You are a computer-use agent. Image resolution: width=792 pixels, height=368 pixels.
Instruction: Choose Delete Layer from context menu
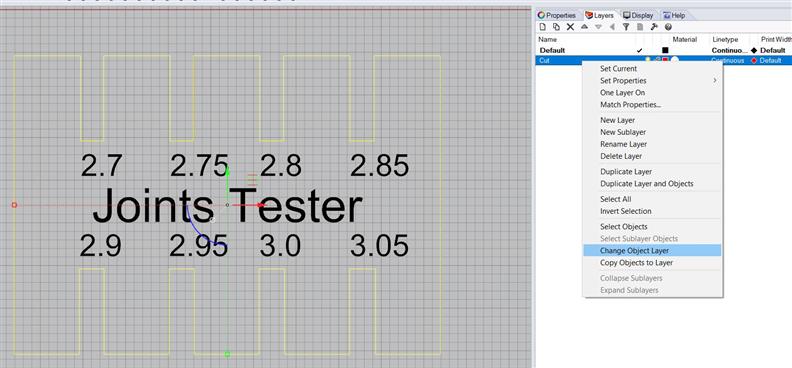click(x=621, y=156)
